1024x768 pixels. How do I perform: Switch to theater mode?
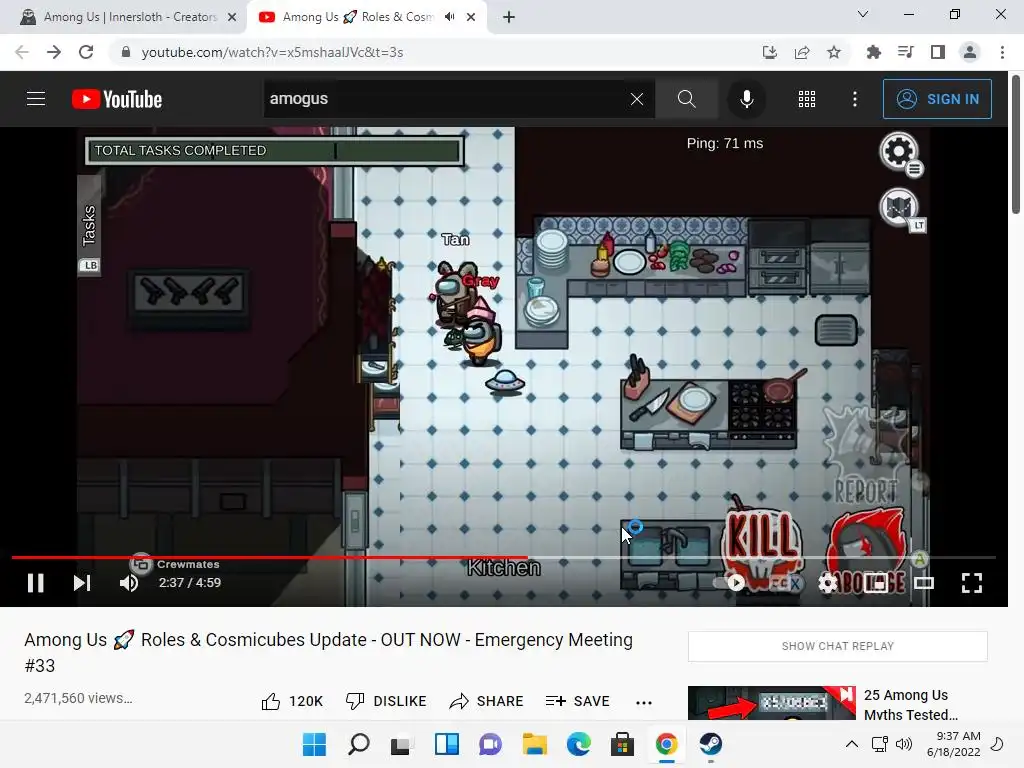pos(923,583)
